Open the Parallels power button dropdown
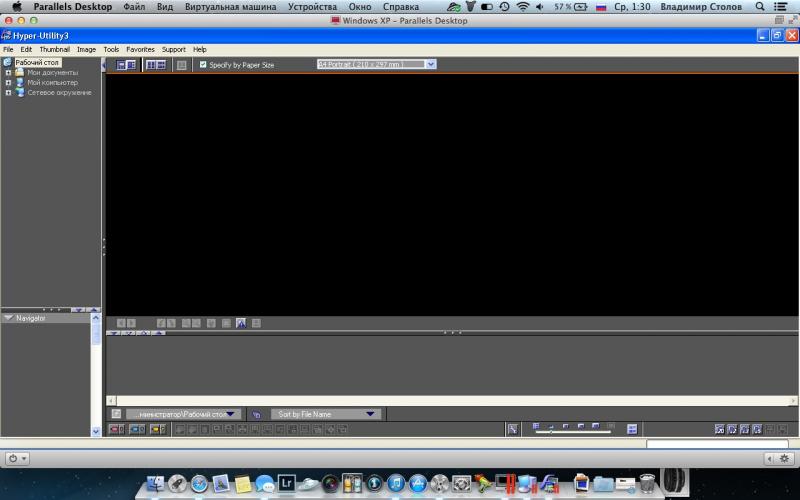This screenshot has height=500, width=800. (17, 458)
